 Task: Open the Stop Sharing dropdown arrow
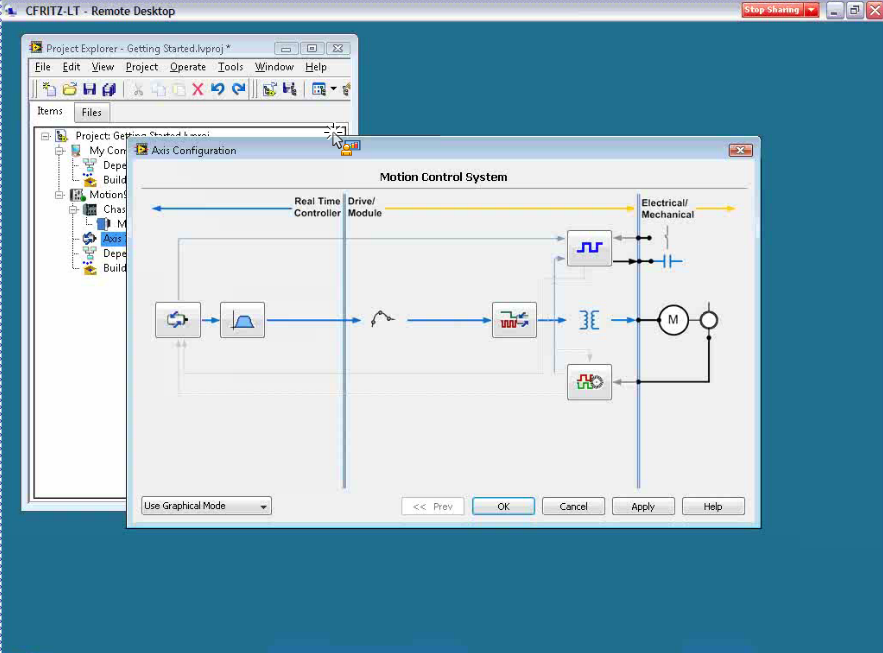tap(811, 10)
